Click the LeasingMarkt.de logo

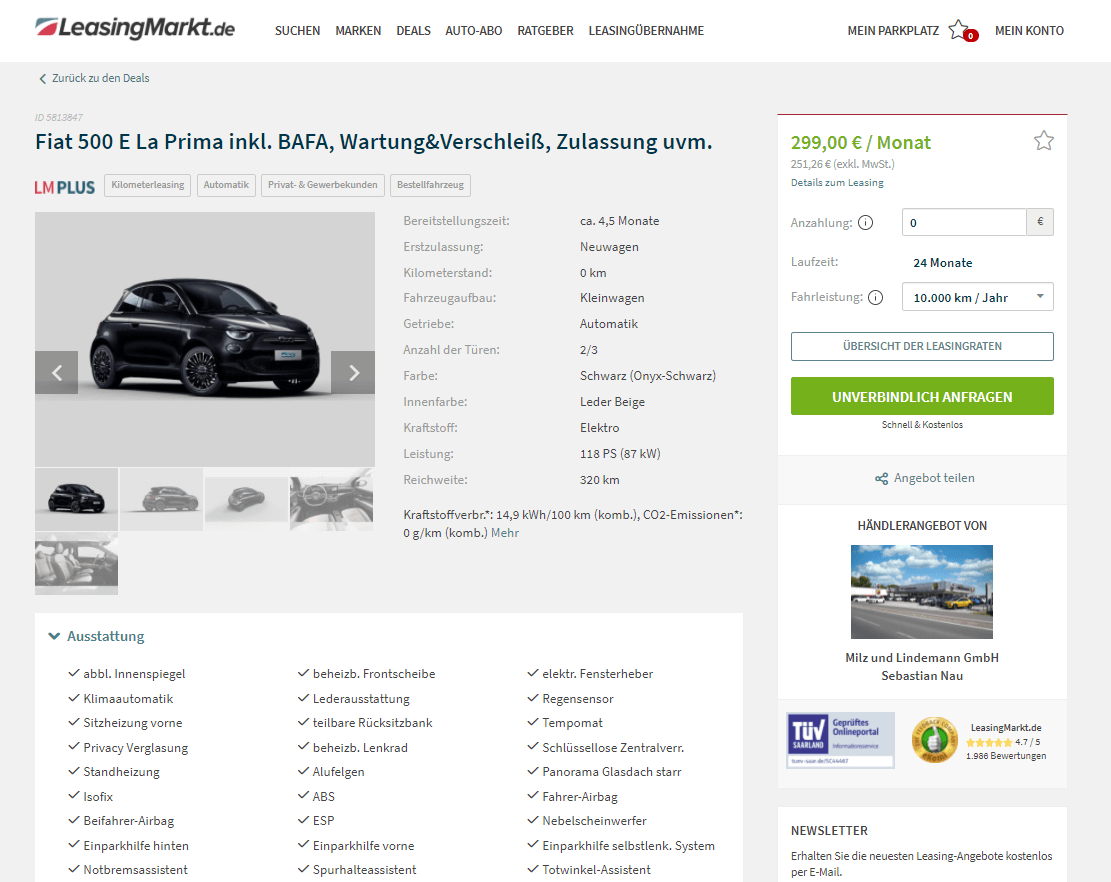coord(135,28)
